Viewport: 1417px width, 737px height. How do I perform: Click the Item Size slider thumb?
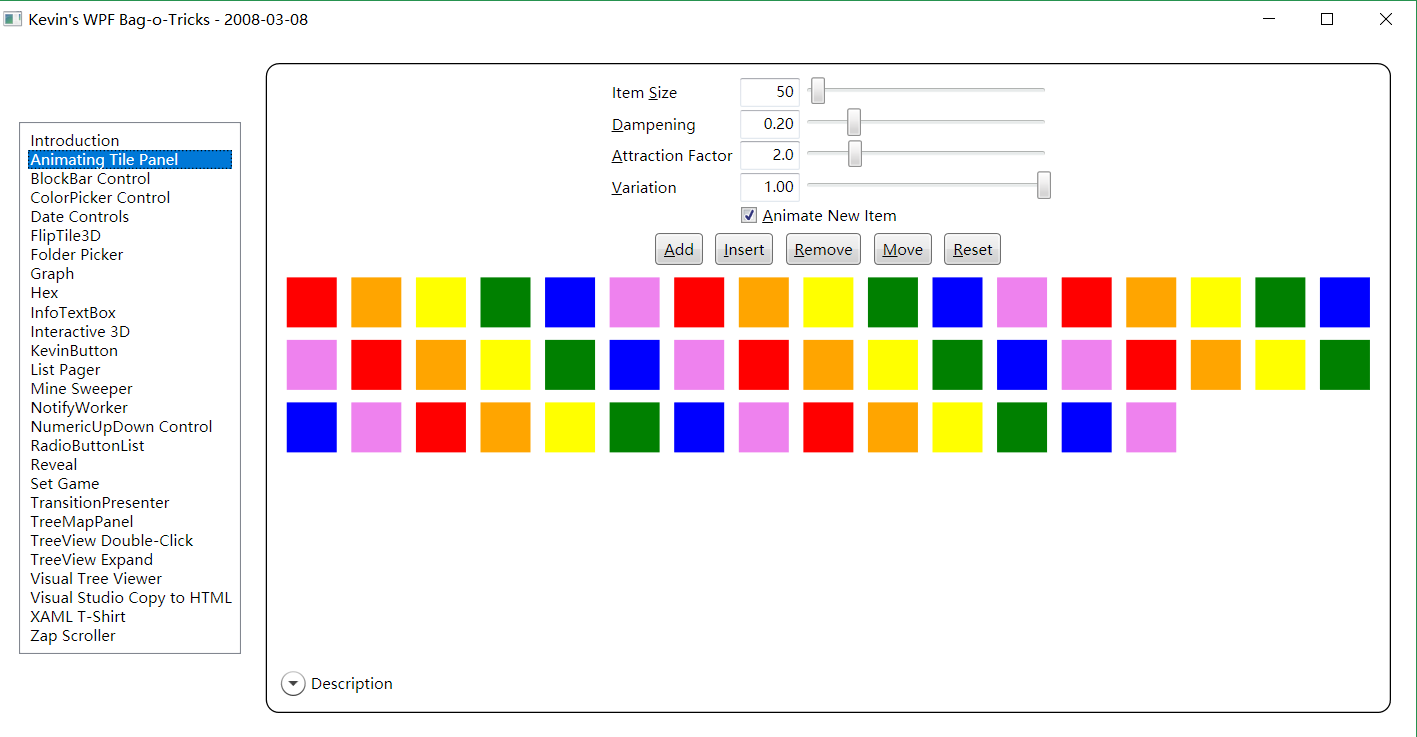(818, 92)
